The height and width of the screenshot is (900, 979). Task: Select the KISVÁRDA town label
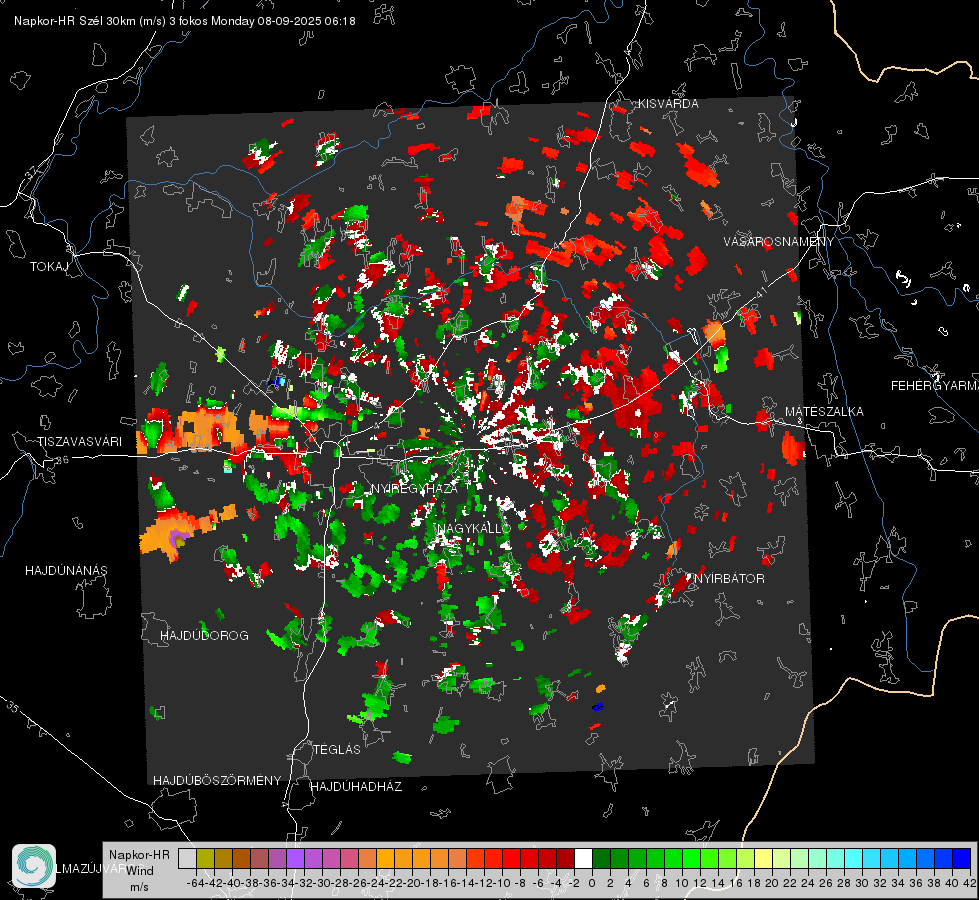click(668, 104)
